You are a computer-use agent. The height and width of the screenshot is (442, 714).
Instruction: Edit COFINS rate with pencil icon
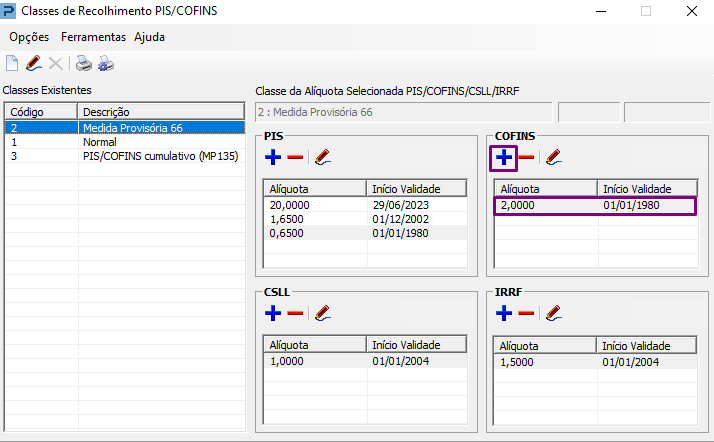pyautogui.click(x=553, y=157)
